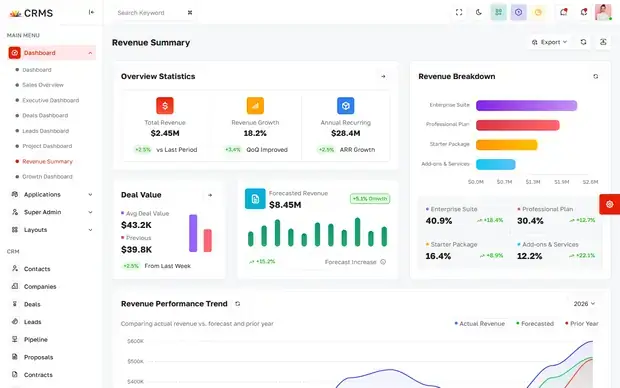Image resolution: width=620 pixels, height=388 pixels.
Task: Toggle the Actual Revenue legend series
Action: pos(480,324)
